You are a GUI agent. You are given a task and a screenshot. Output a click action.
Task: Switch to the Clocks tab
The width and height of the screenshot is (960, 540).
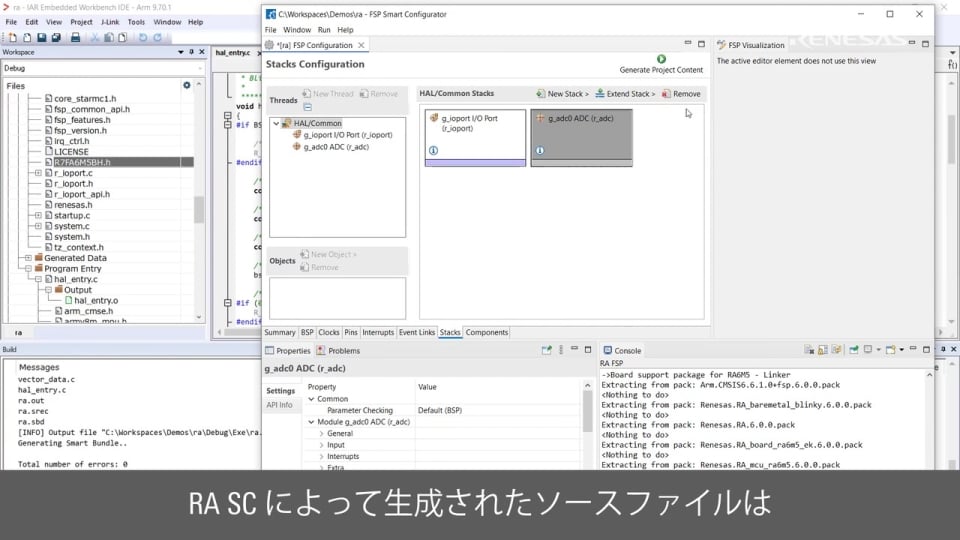click(329, 332)
